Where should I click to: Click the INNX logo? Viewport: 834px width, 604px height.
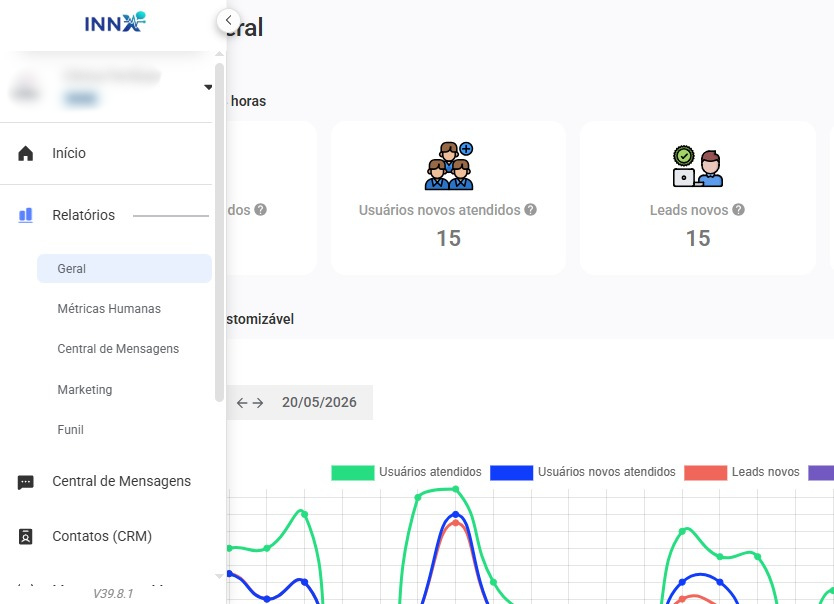[115, 22]
